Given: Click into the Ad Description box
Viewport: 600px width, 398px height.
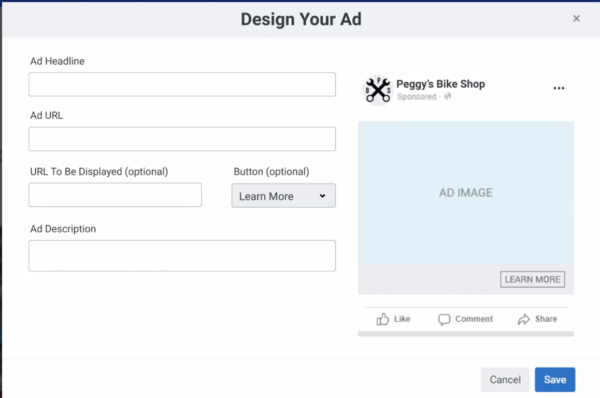Looking at the screenshot, I should click(182, 256).
